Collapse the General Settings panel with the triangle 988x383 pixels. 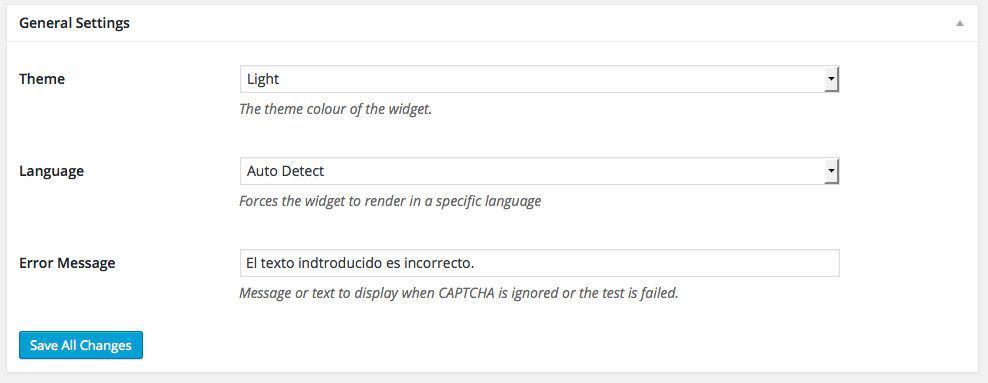click(959, 23)
